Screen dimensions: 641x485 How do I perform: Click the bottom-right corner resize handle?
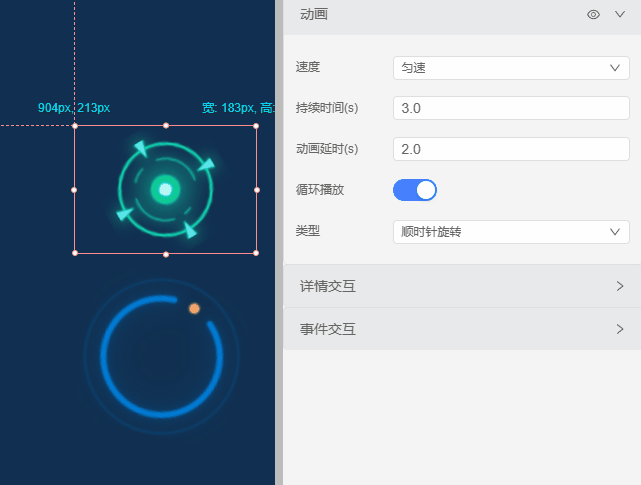[x=257, y=253]
